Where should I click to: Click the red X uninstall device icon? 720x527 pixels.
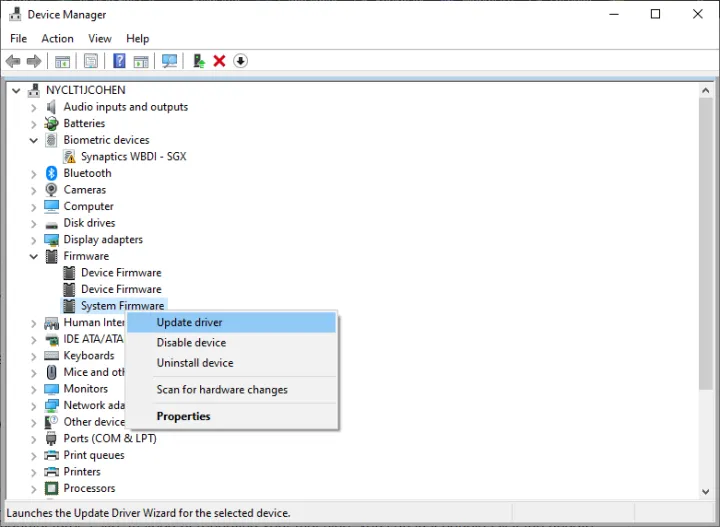[219, 61]
